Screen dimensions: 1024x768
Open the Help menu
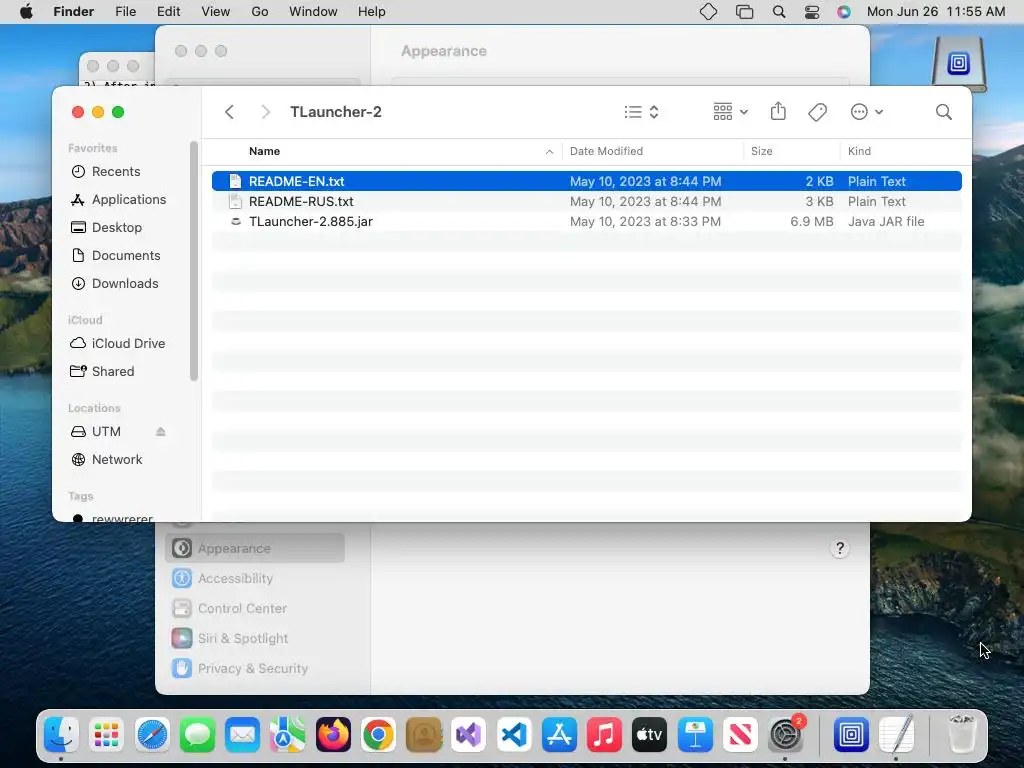pyautogui.click(x=372, y=12)
